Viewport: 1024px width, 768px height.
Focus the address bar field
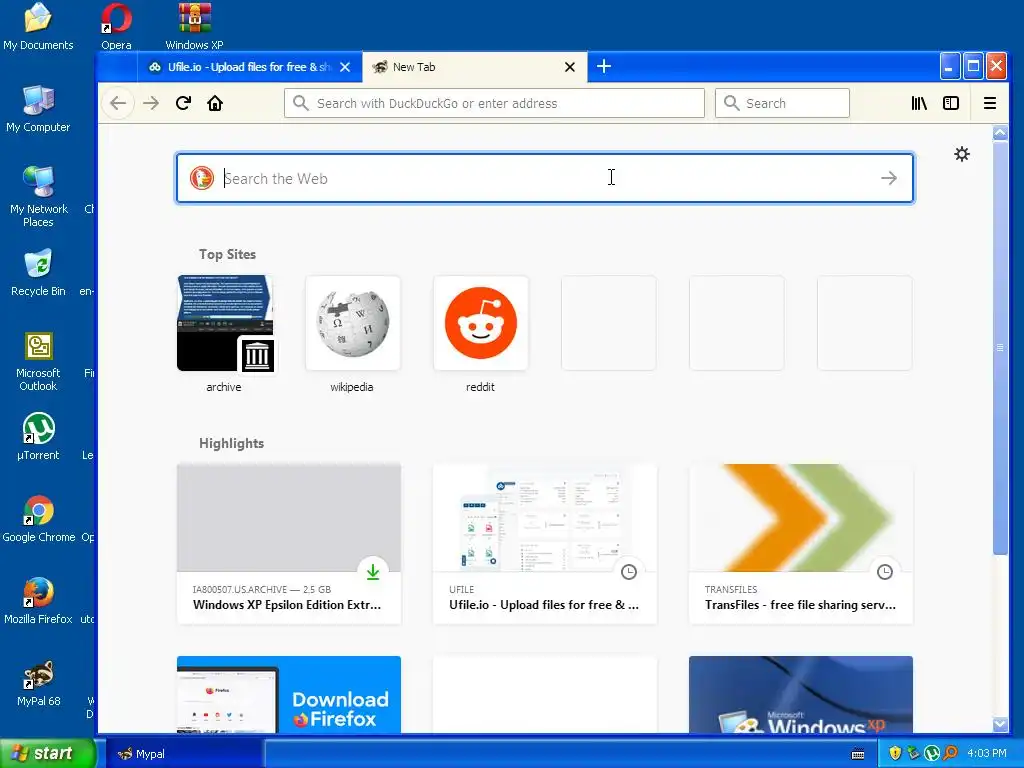click(494, 103)
